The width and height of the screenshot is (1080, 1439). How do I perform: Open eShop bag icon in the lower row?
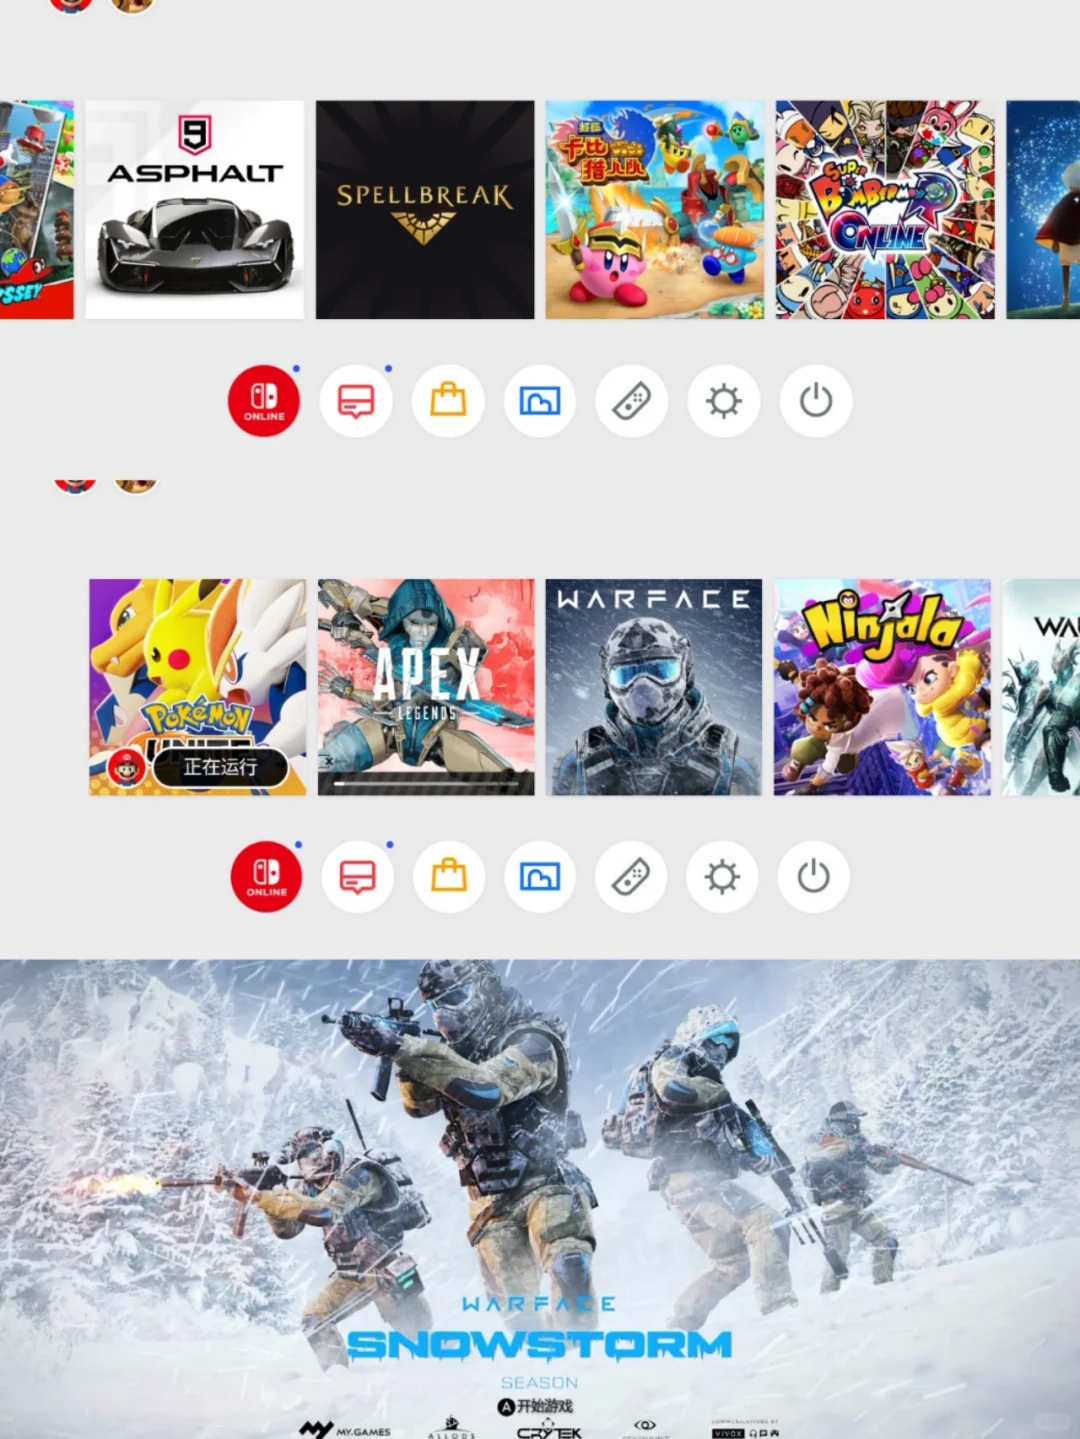449,877
